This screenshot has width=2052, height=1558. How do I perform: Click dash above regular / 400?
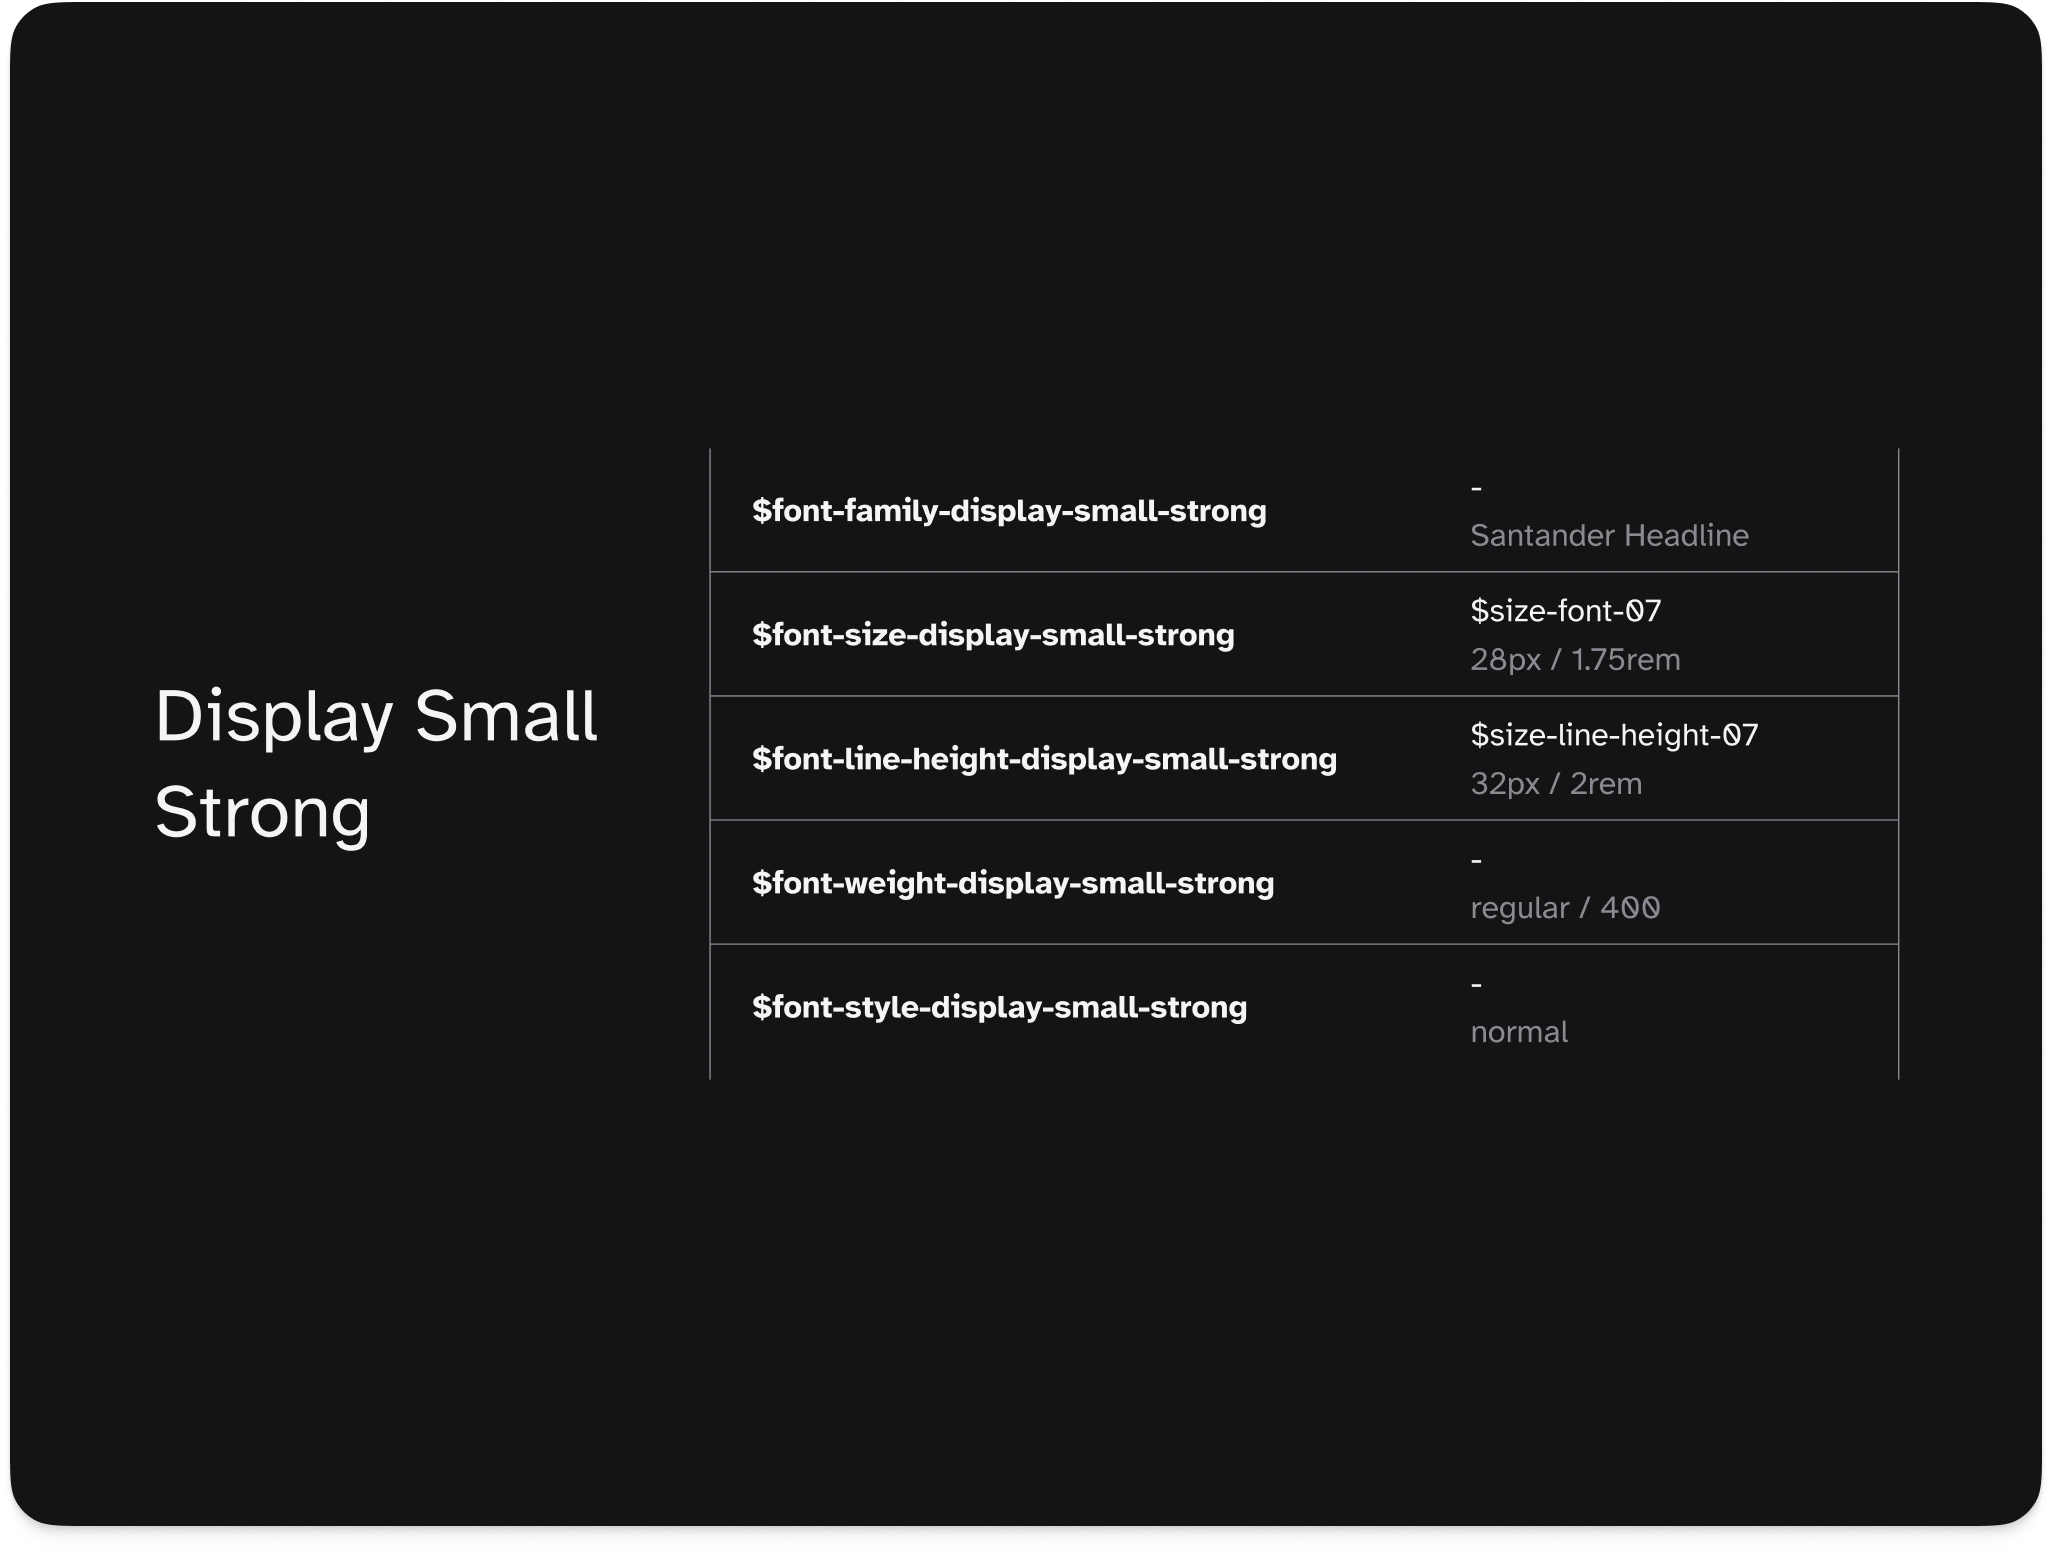click(1476, 861)
